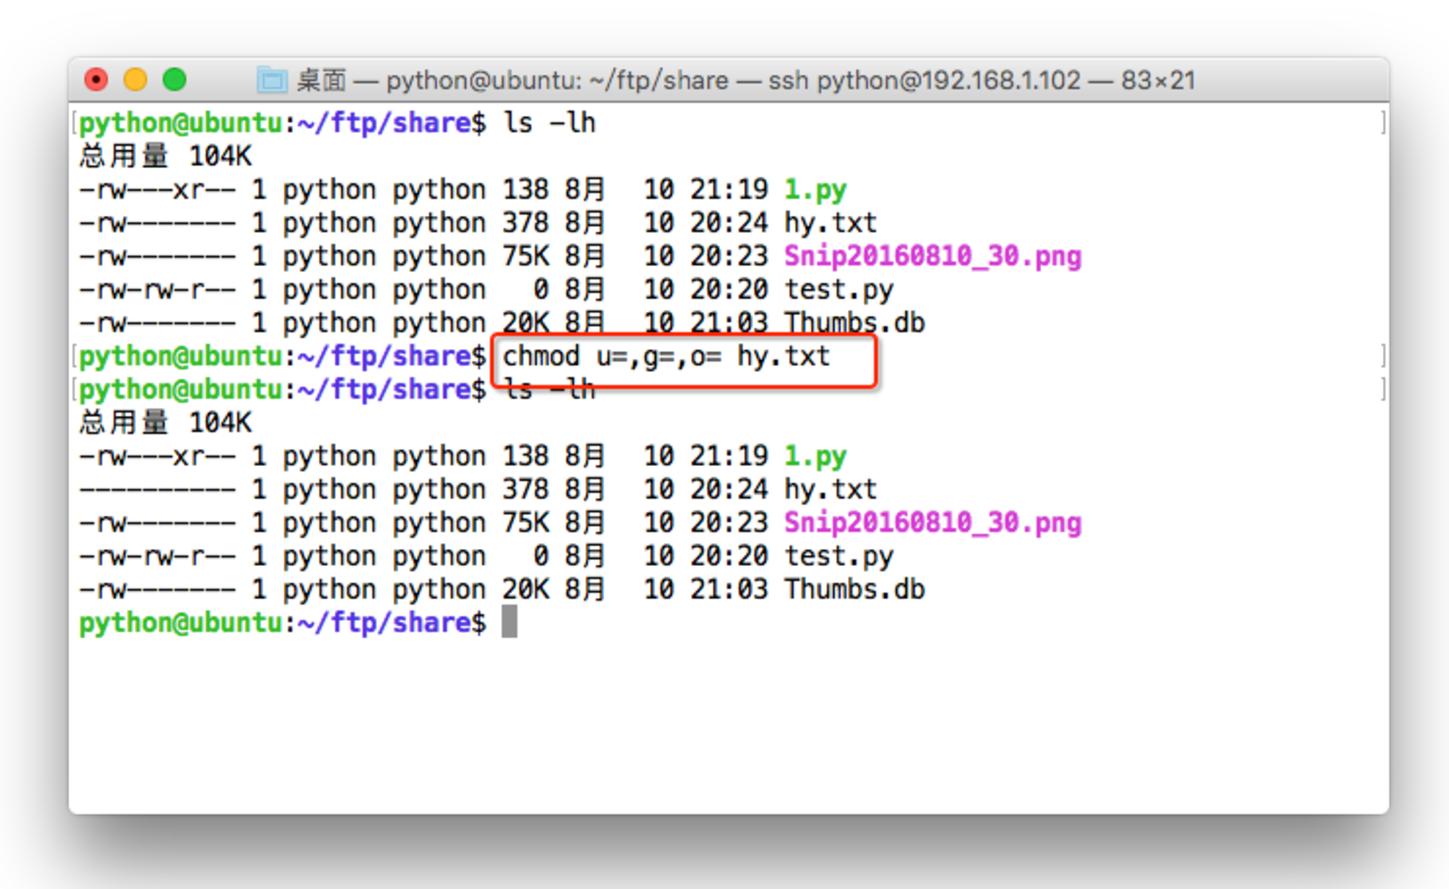Click the terminal cursor block at last prompt
1449x889 pixels.
point(509,622)
